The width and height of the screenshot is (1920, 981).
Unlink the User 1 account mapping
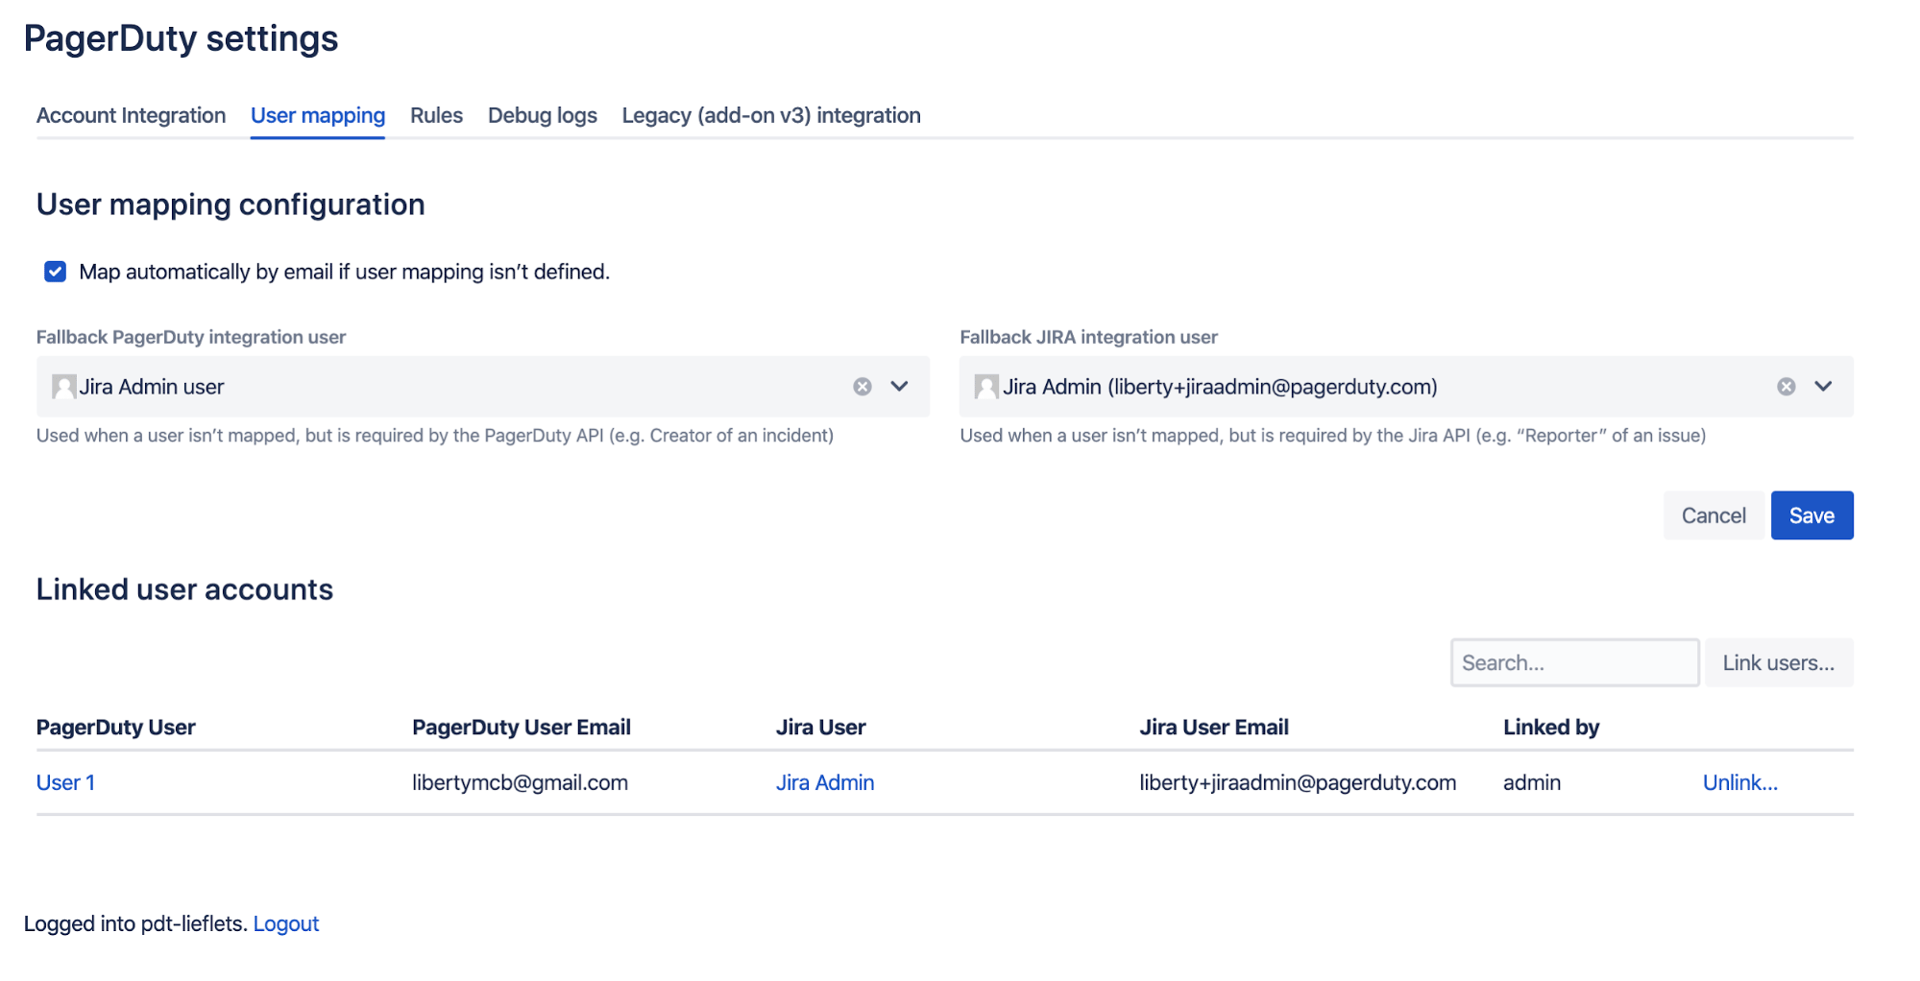pyautogui.click(x=1740, y=783)
